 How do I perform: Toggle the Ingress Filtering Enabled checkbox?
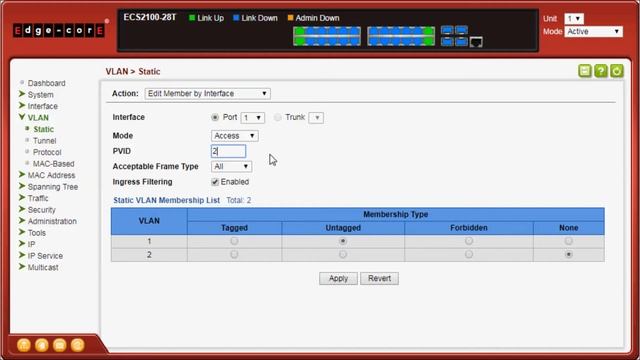215,182
